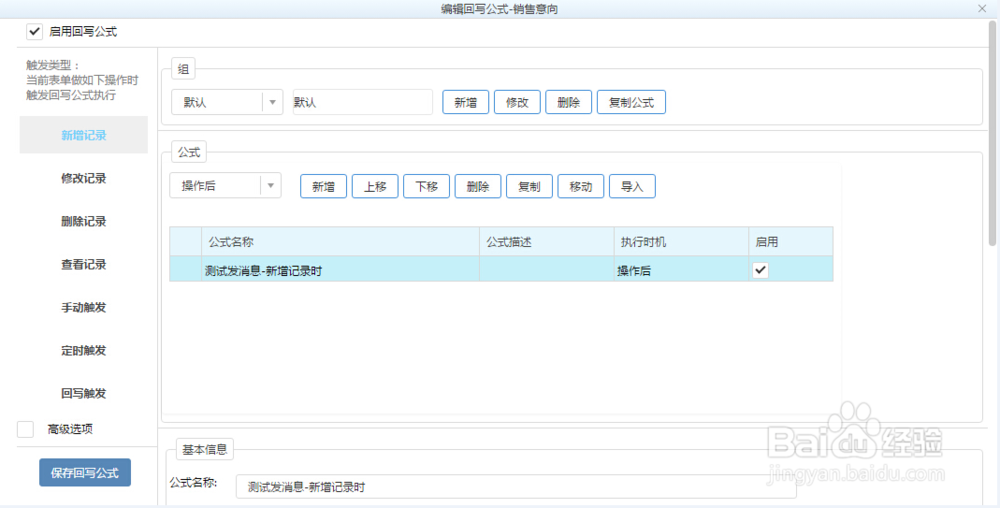
Task: Click the 上移 button
Action: tap(375, 186)
